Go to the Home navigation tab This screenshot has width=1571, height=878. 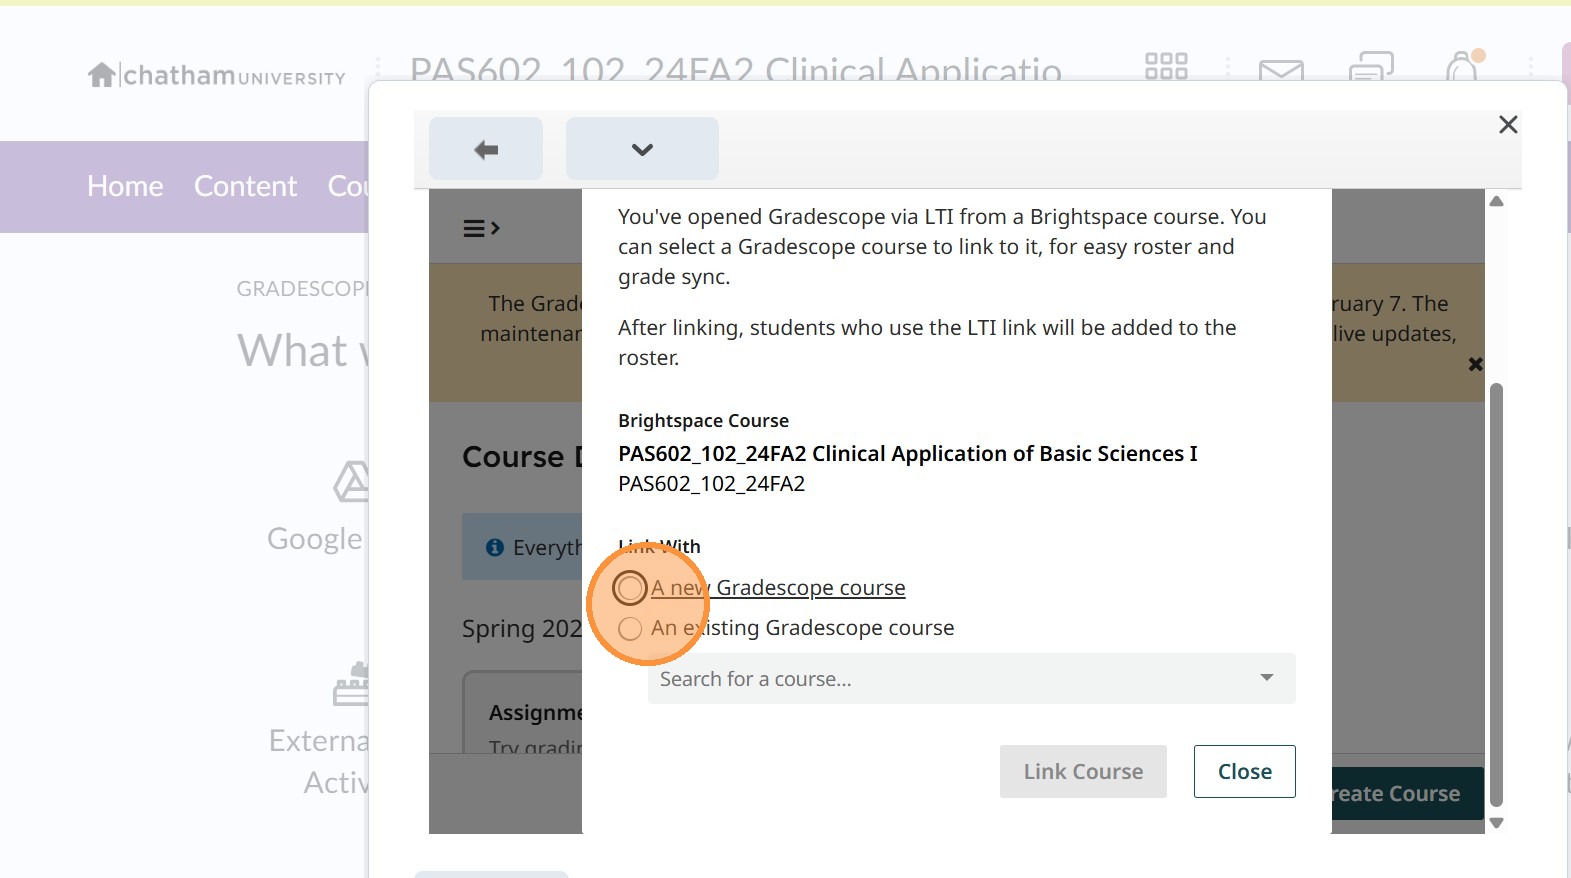point(125,186)
